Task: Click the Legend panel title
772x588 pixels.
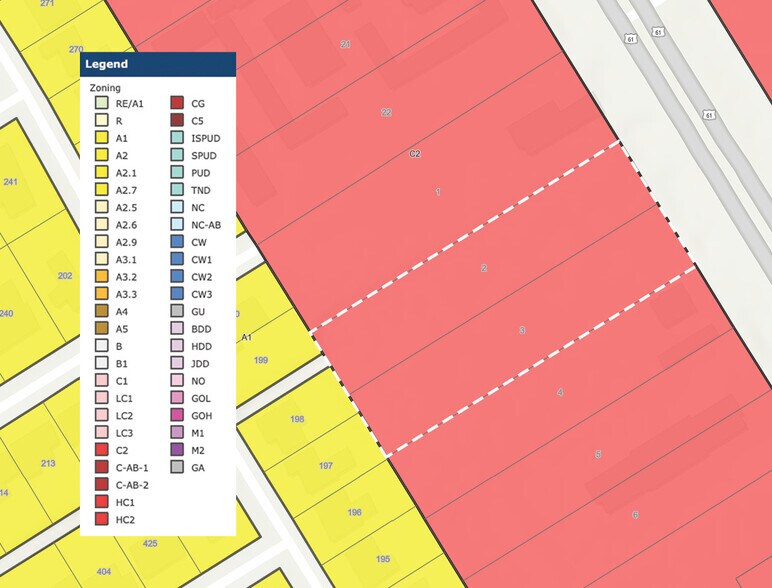Action: tap(106, 64)
